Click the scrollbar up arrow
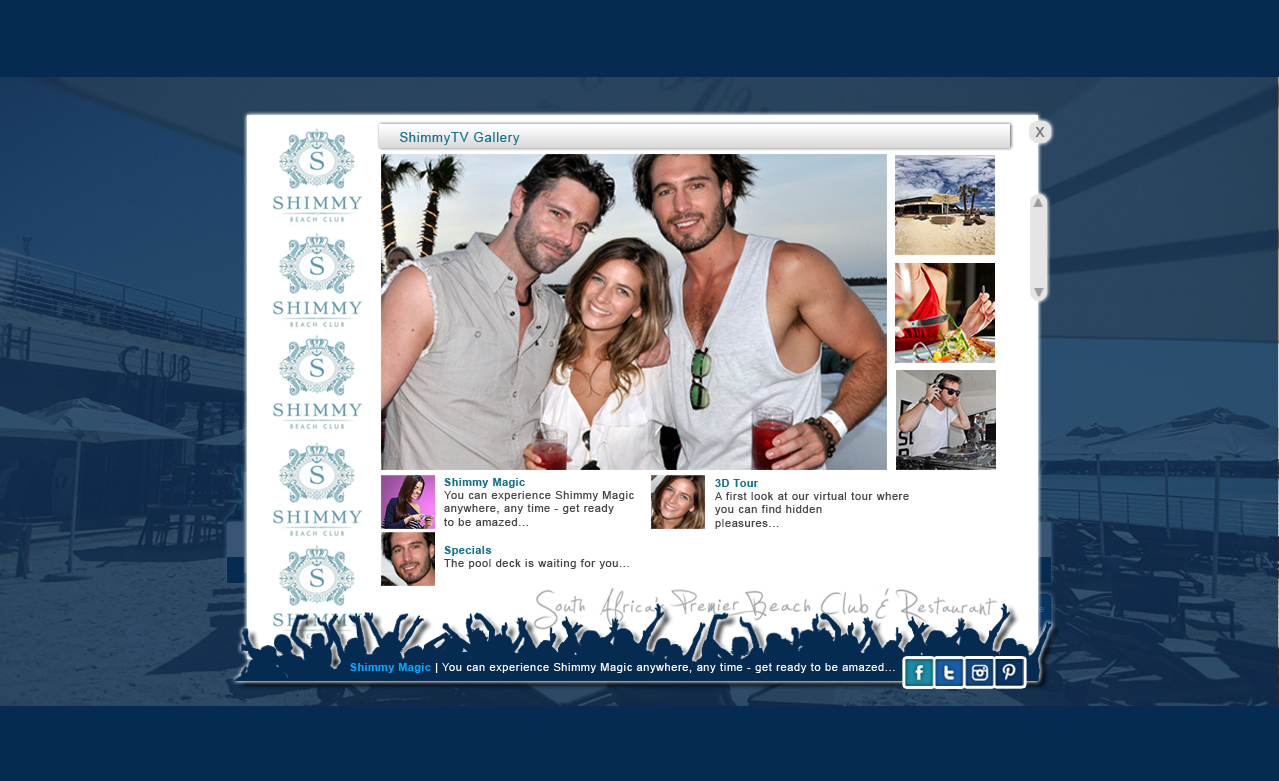Viewport: 1279px width, 781px height. 1038,203
